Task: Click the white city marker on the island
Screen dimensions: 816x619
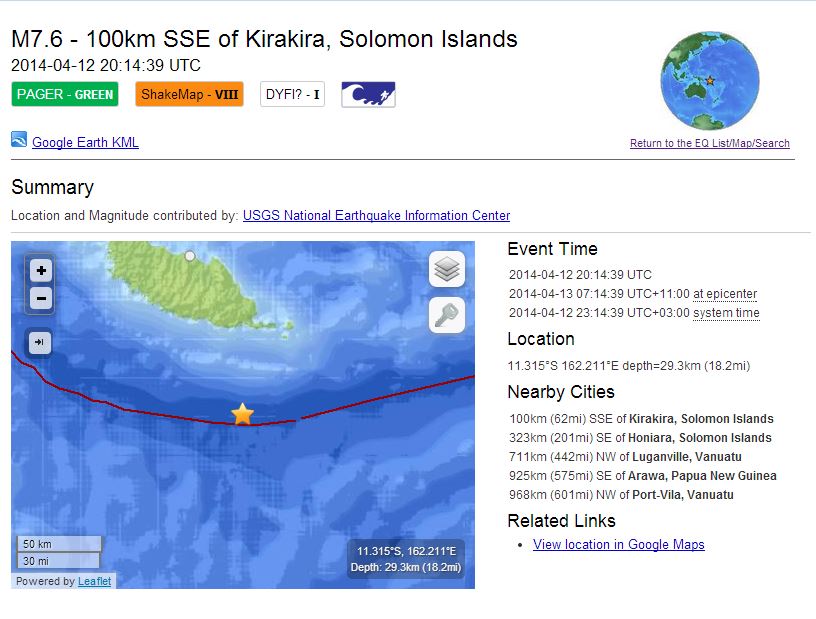Action: (x=190, y=256)
